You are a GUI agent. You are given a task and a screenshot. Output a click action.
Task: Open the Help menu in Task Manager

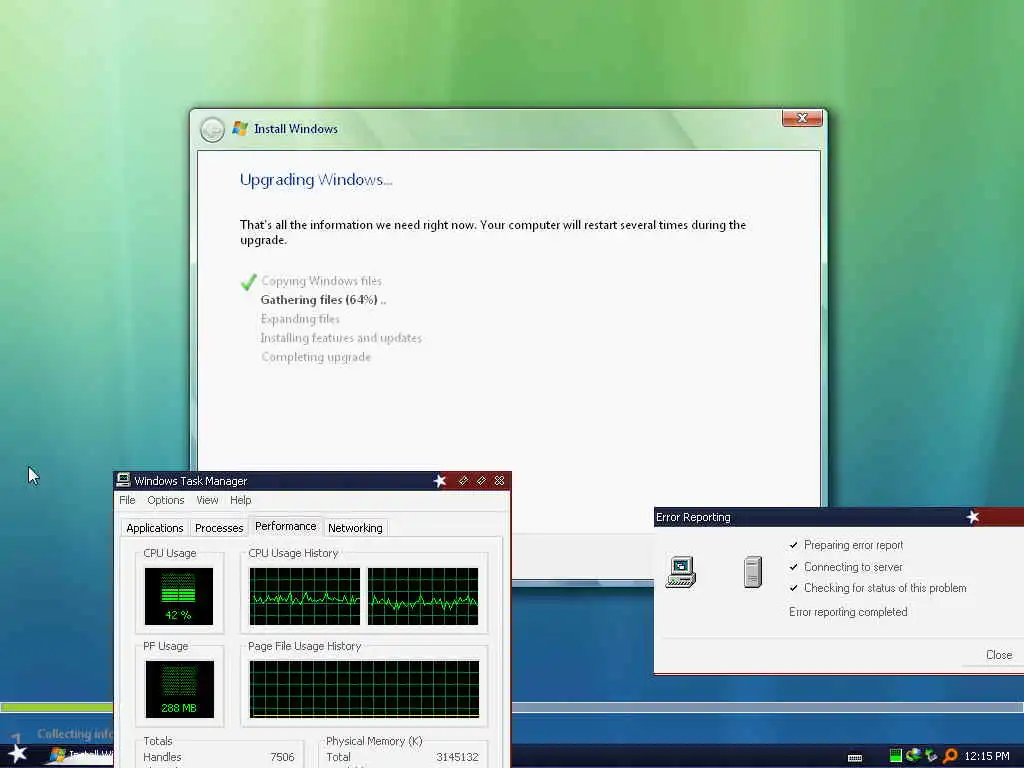pos(240,500)
